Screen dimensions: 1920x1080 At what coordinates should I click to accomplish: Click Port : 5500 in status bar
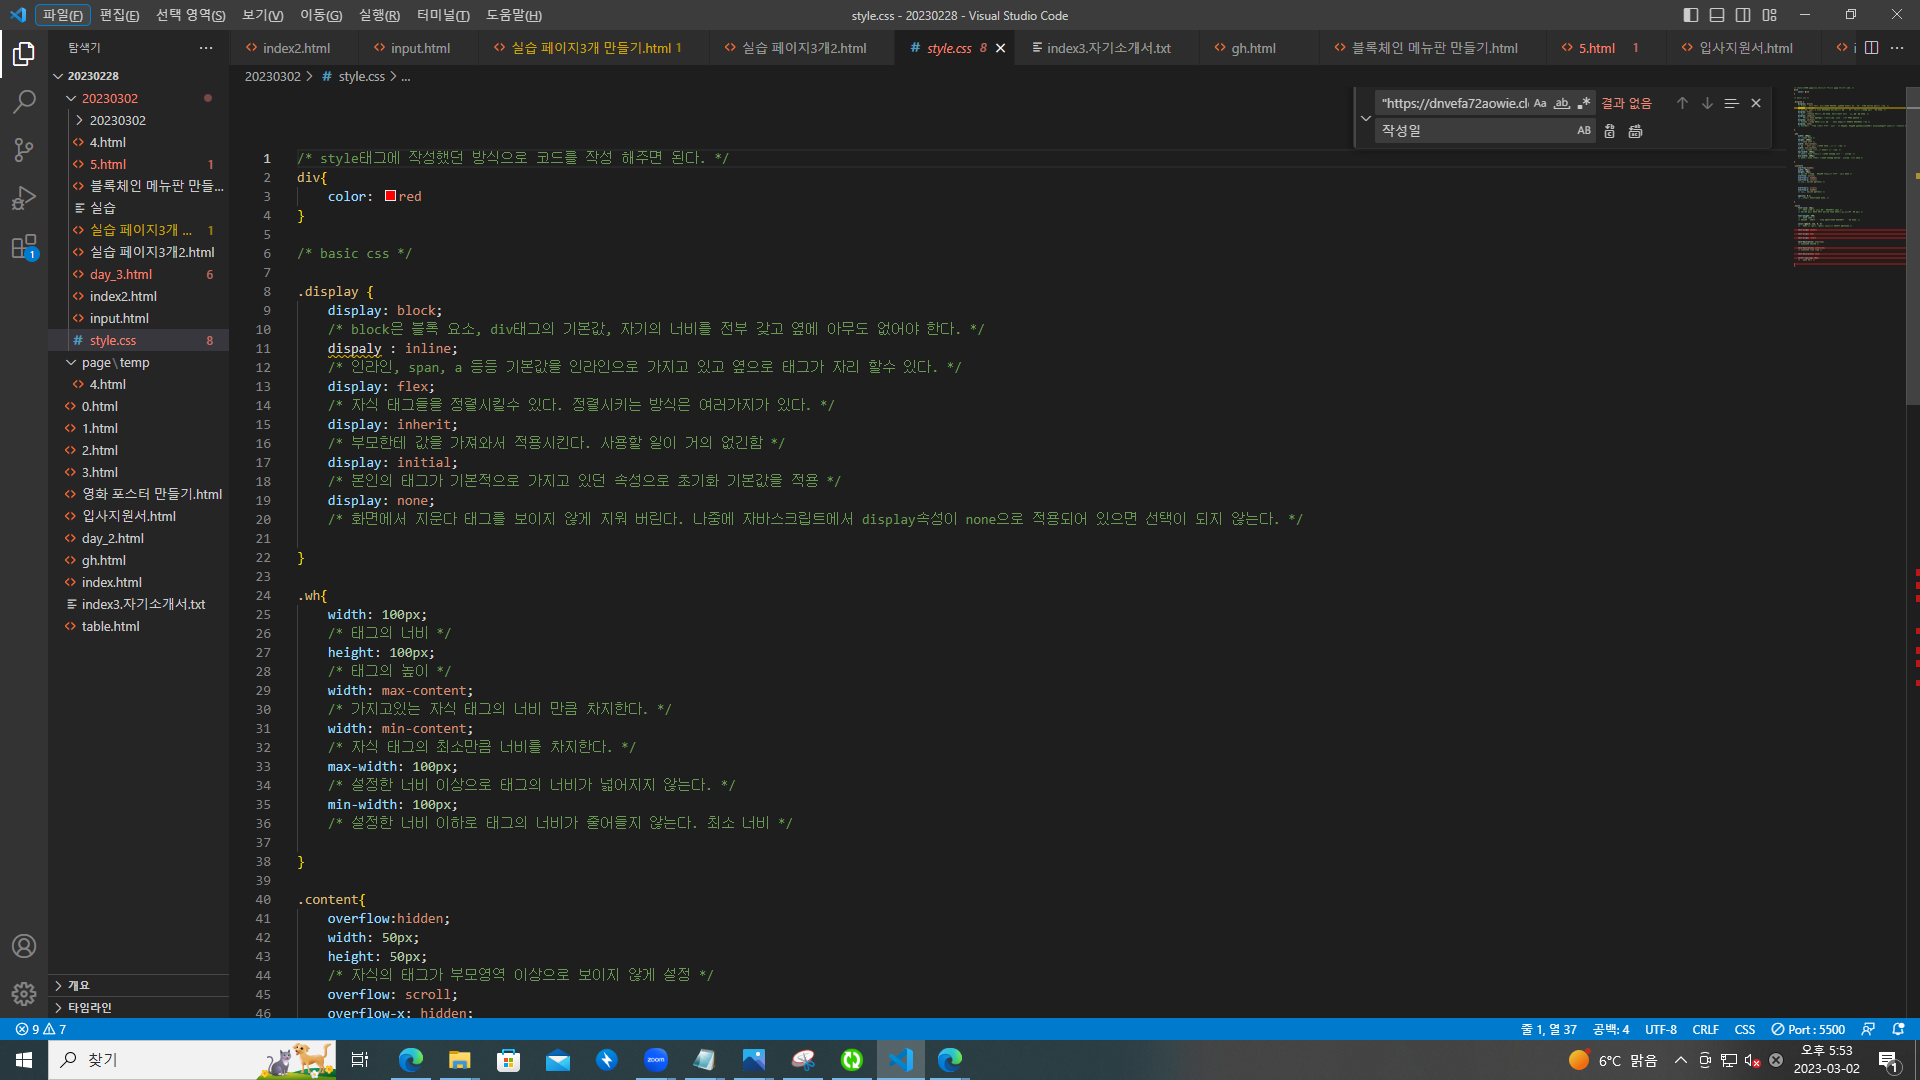[x=1808, y=1029]
